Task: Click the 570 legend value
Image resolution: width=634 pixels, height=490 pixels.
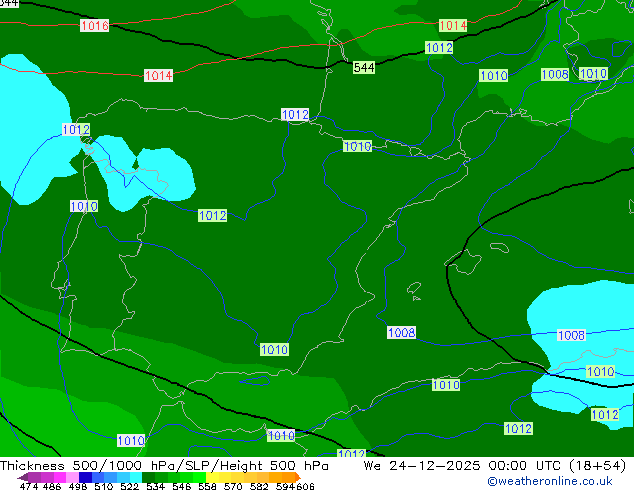Action: [233, 486]
